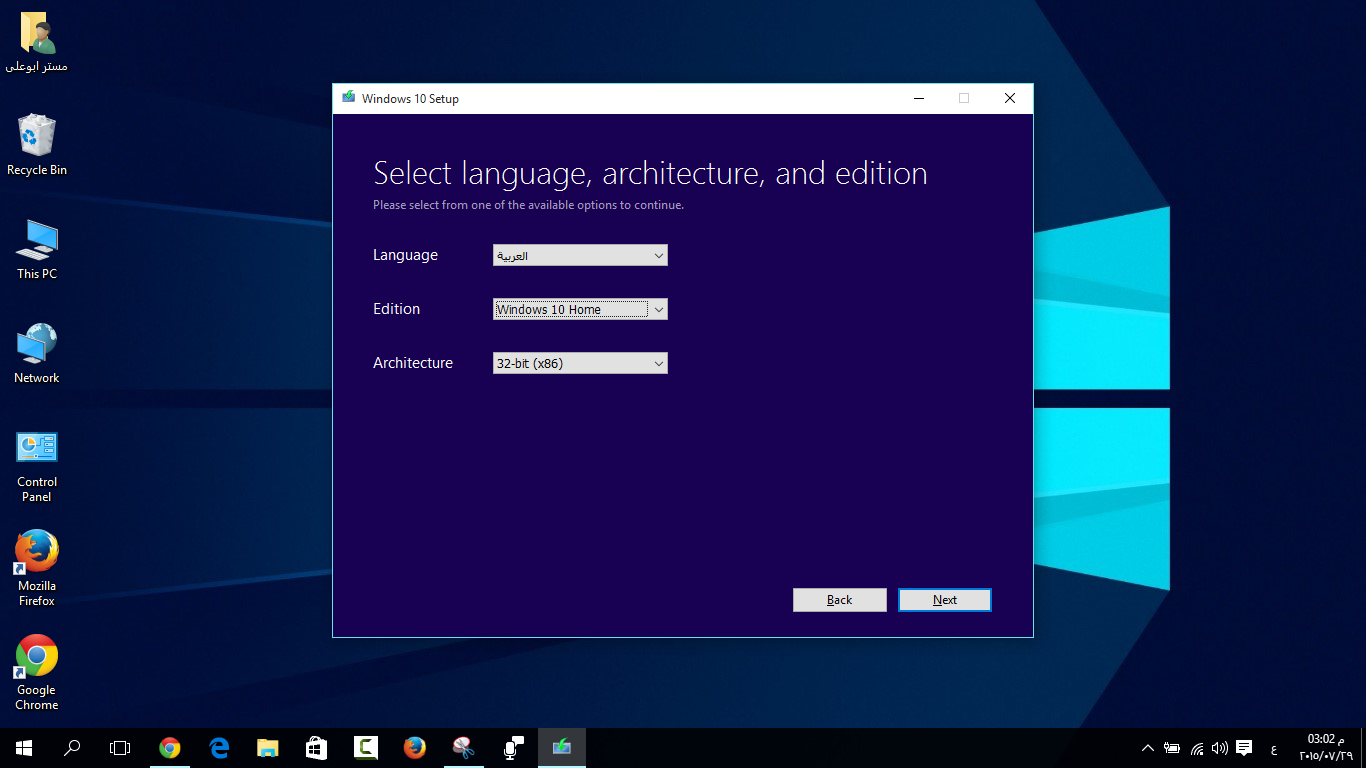Click the battery icon in system tray
This screenshot has height=768, width=1366.
1172,748
